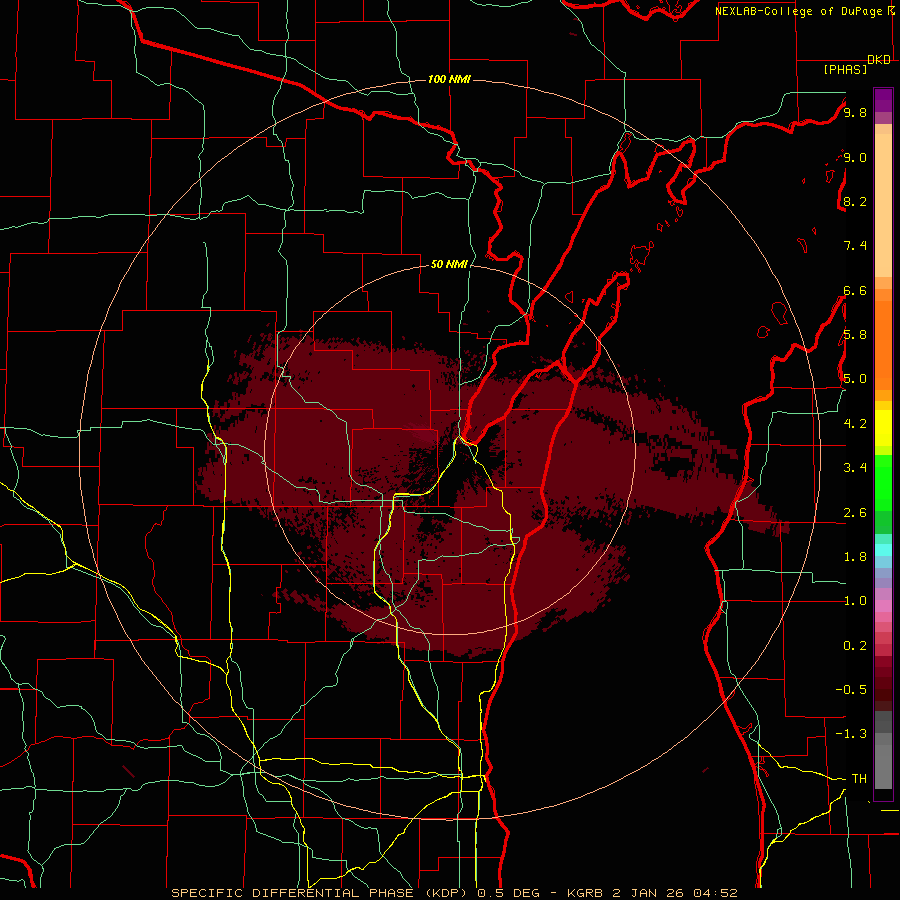
Task: Click the bright green band of the scale
Action: [x=883, y=483]
